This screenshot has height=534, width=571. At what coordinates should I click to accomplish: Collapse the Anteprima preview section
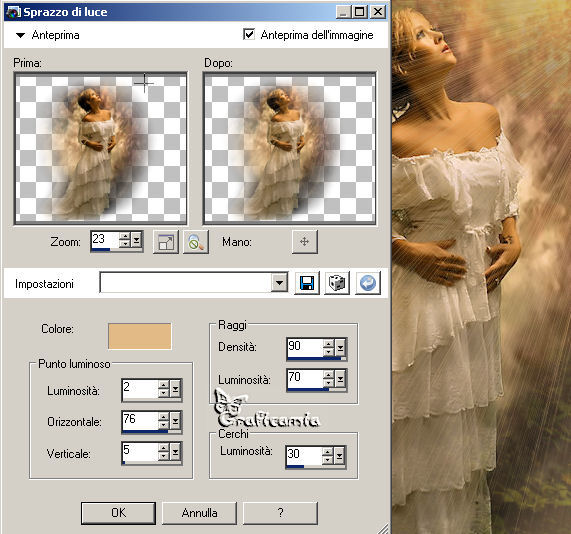click(x=20, y=35)
